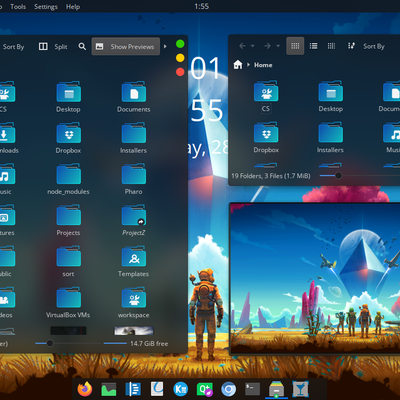The image size is (400, 400).
Task: Open the KDE Connect dock icon
Action: (181, 389)
